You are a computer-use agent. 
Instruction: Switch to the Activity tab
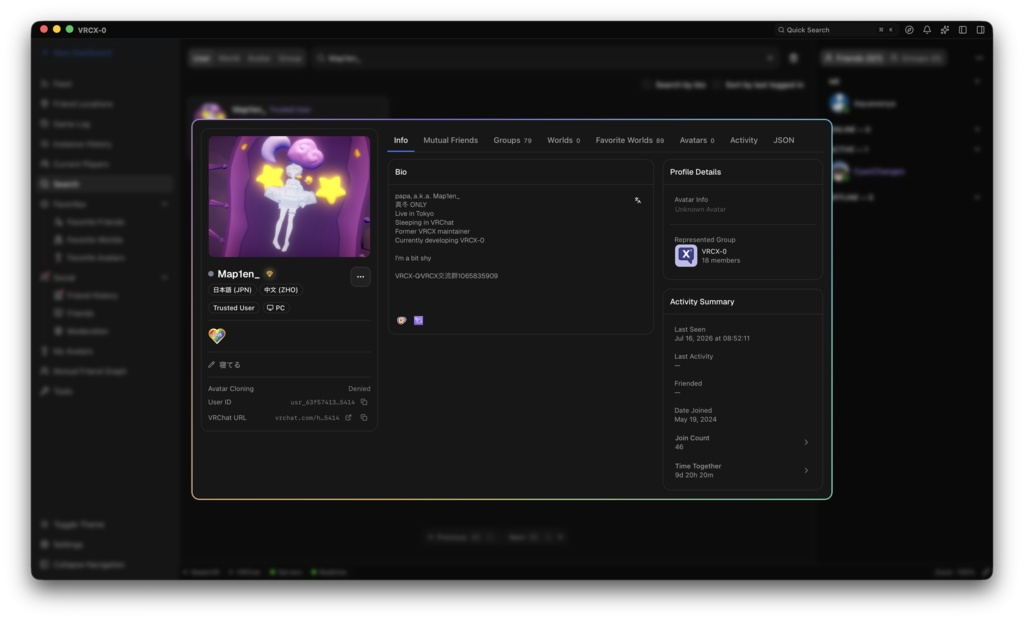click(744, 140)
